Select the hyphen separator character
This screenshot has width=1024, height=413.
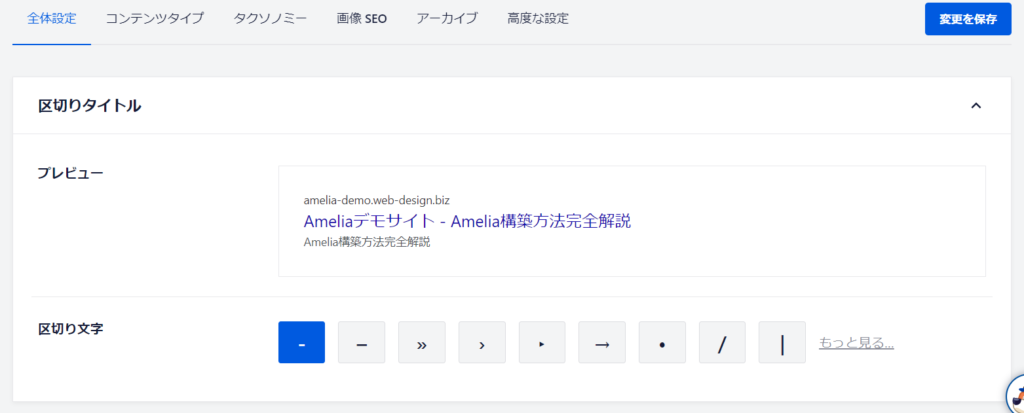[301, 342]
